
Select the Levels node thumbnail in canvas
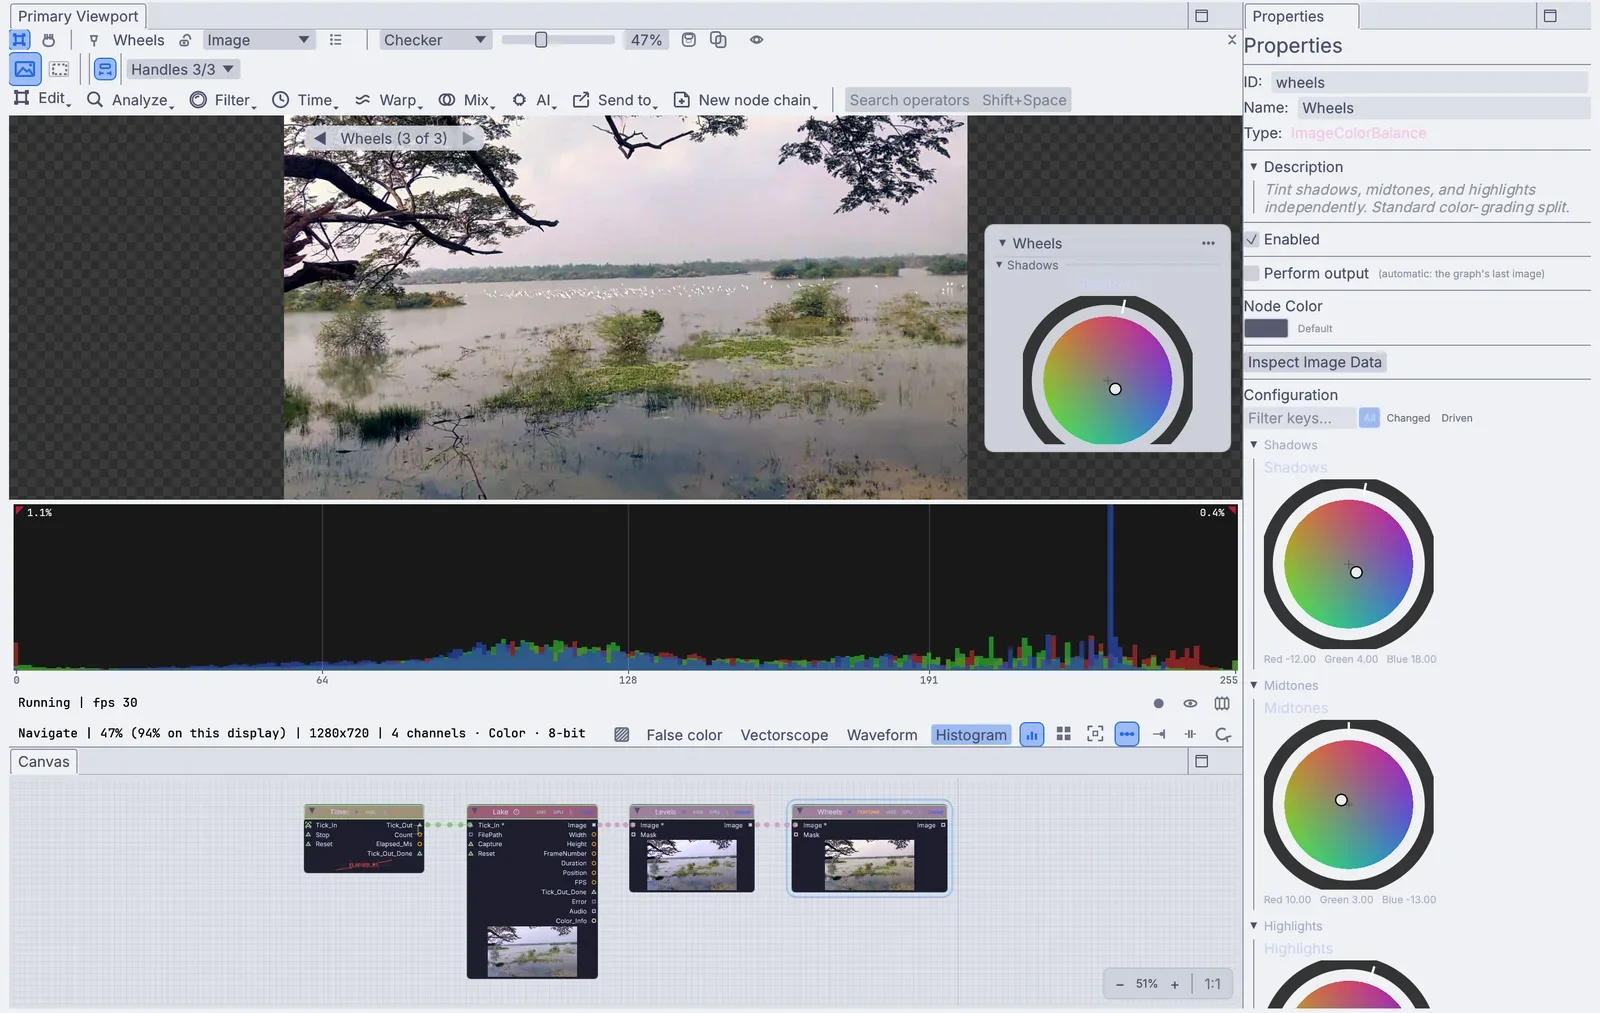point(692,865)
